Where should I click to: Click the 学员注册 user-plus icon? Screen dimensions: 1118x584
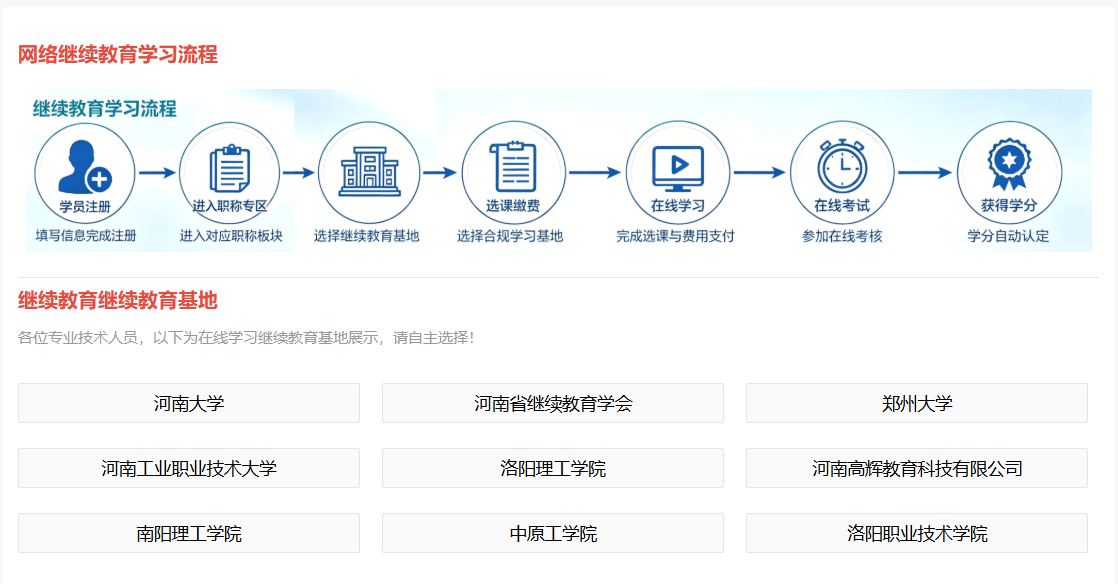85,167
